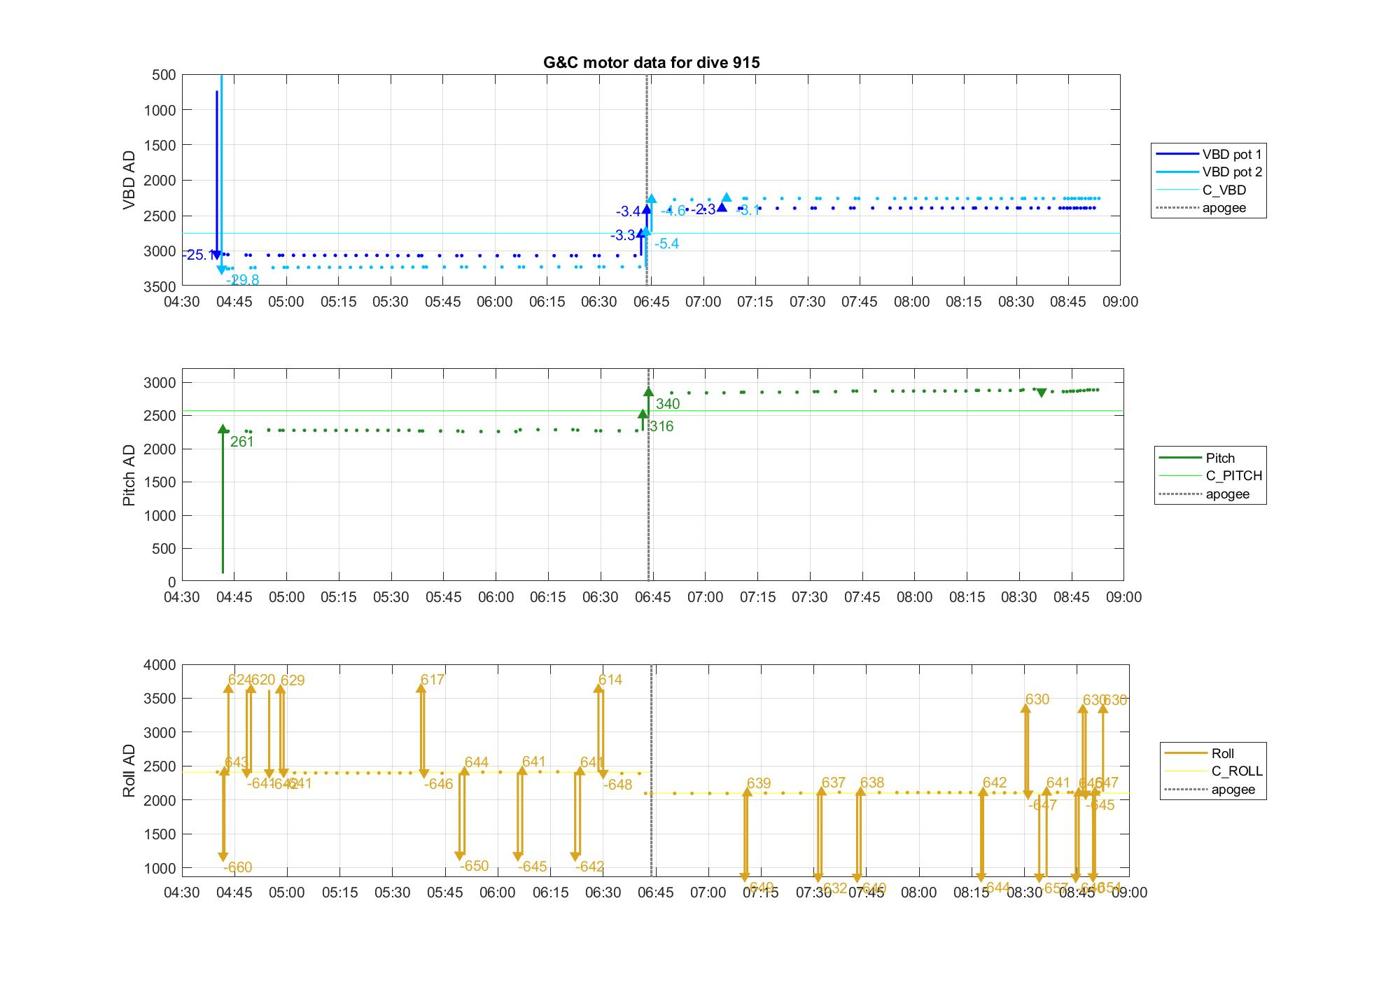The image size is (1400, 986).
Task: Click the "-660" roll data label
Action: pyautogui.click(x=238, y=867)
